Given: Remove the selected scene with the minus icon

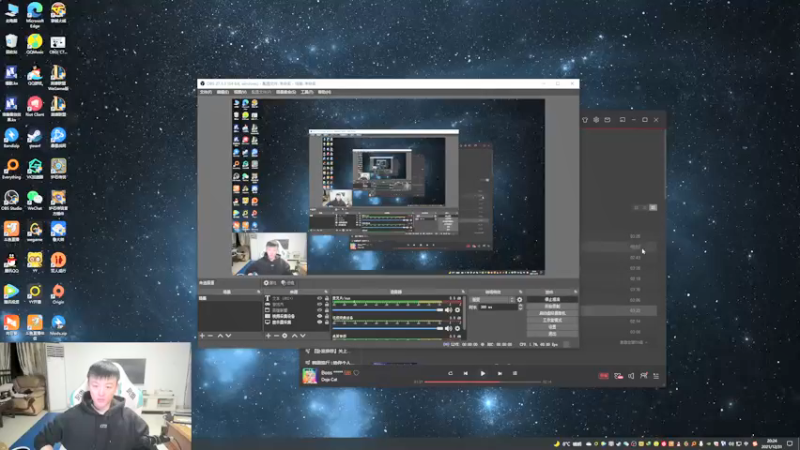Looking at the screenshot, I should (x=210, y=336).
